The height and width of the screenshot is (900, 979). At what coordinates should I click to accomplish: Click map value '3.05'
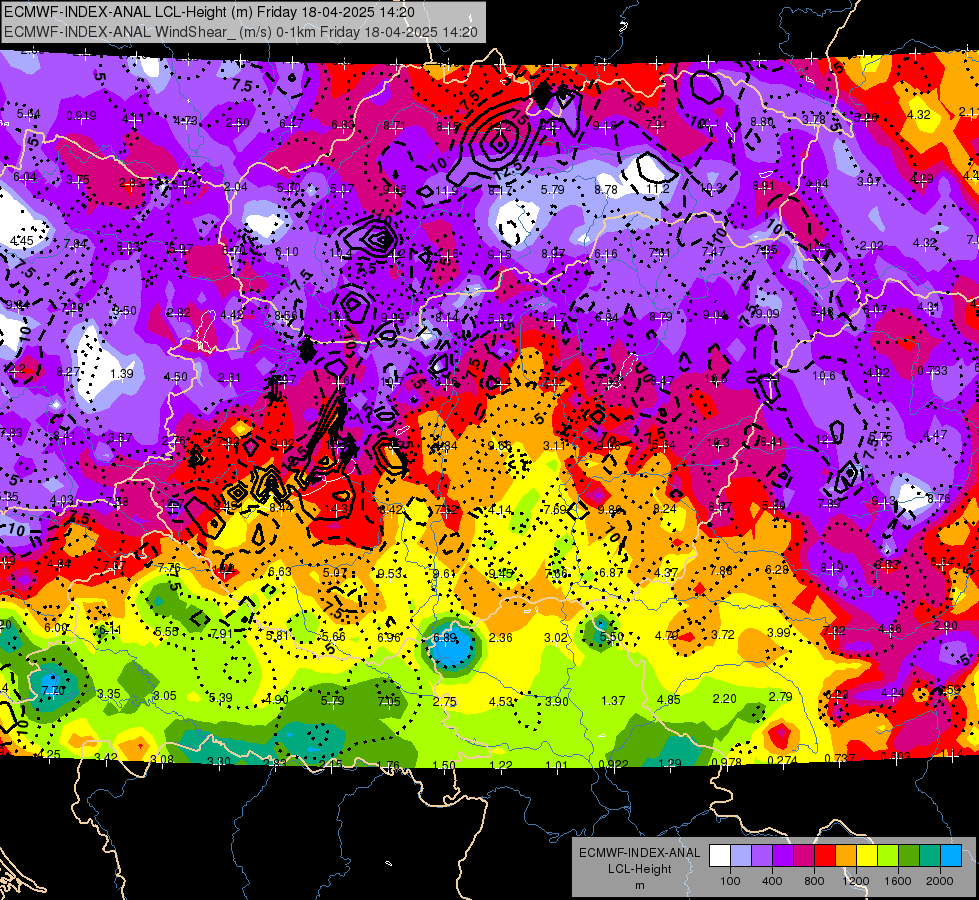pyautogui.click(x=164, y=696)
